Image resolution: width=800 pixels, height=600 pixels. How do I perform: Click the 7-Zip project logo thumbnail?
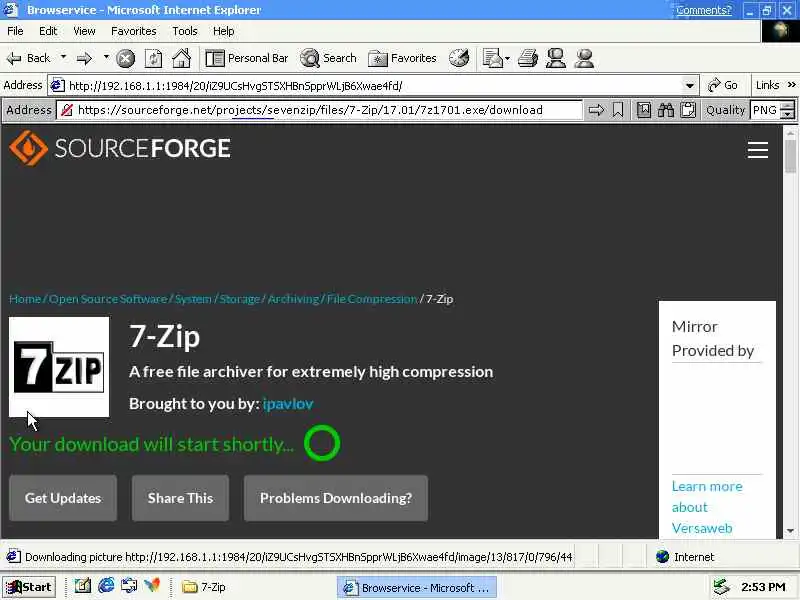[x=59, y=367]
